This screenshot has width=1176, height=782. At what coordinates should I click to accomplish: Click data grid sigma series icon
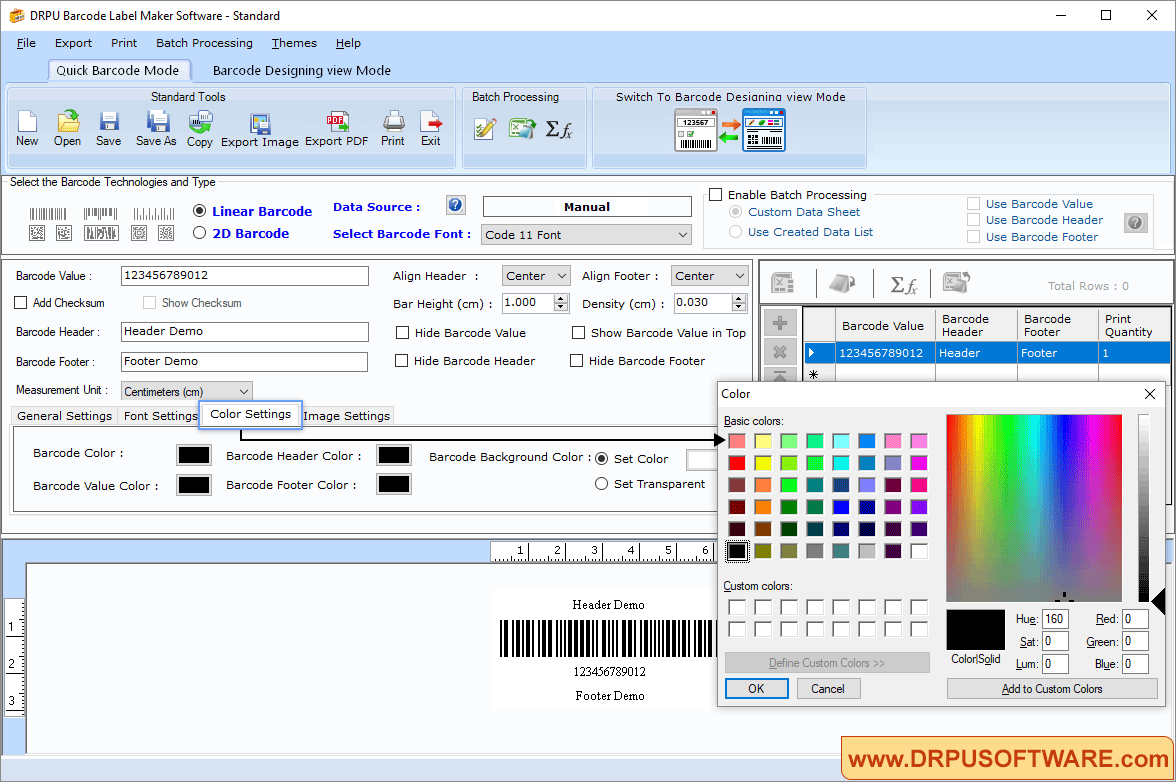[904, 284]
